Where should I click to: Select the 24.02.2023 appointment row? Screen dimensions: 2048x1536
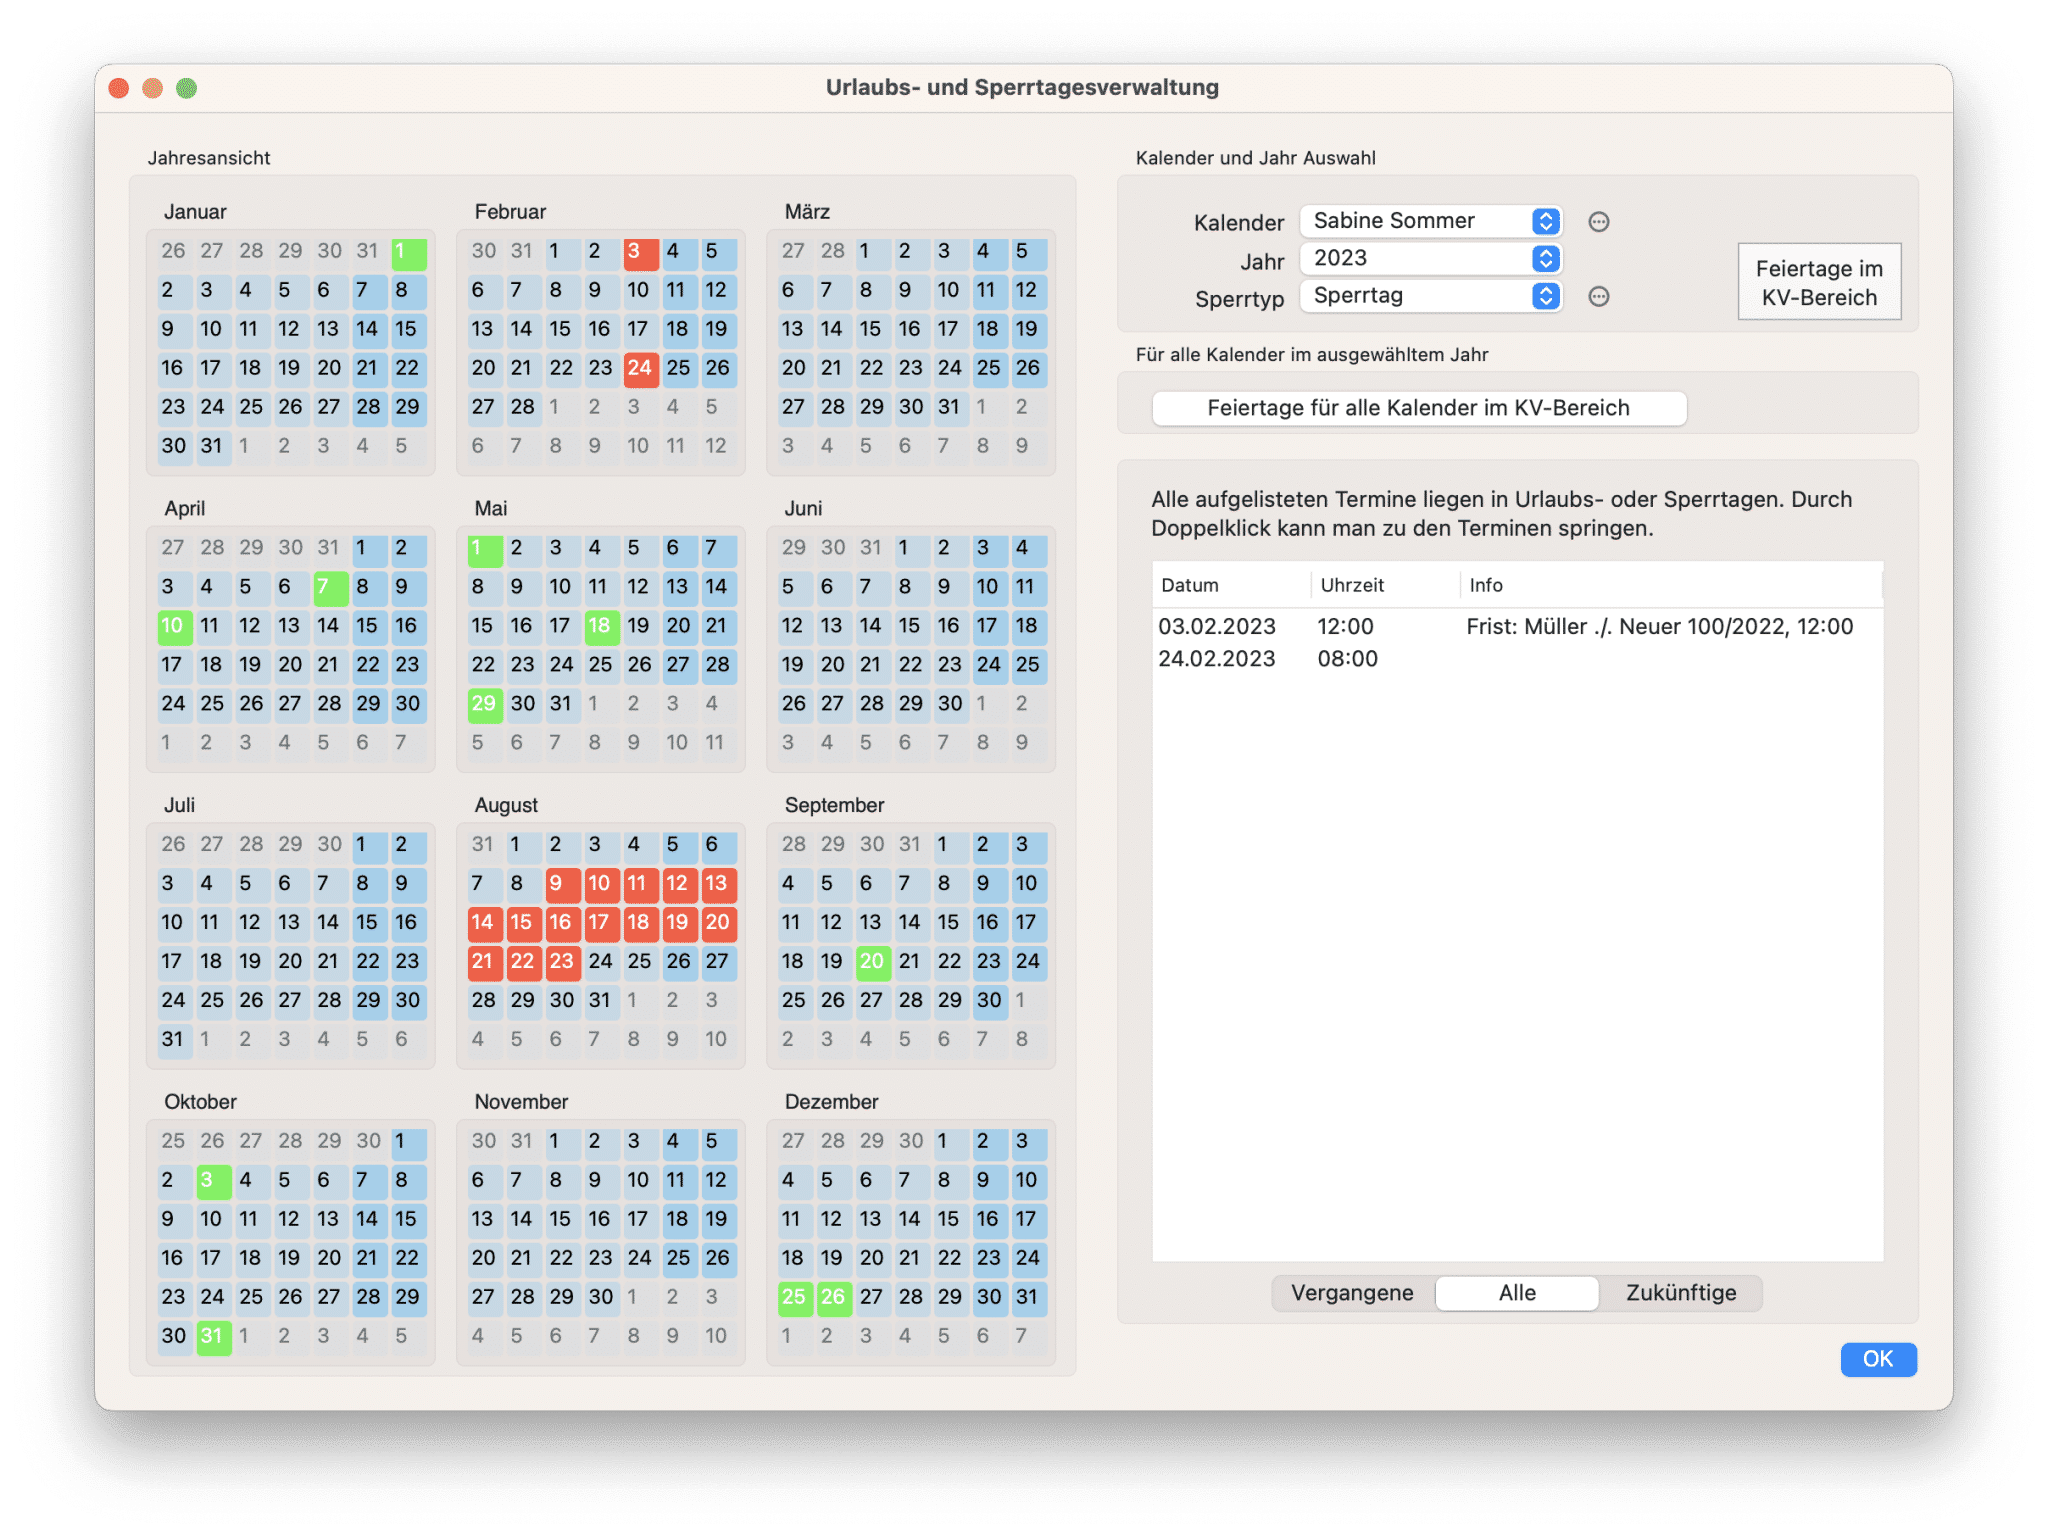pos(1517,659)
